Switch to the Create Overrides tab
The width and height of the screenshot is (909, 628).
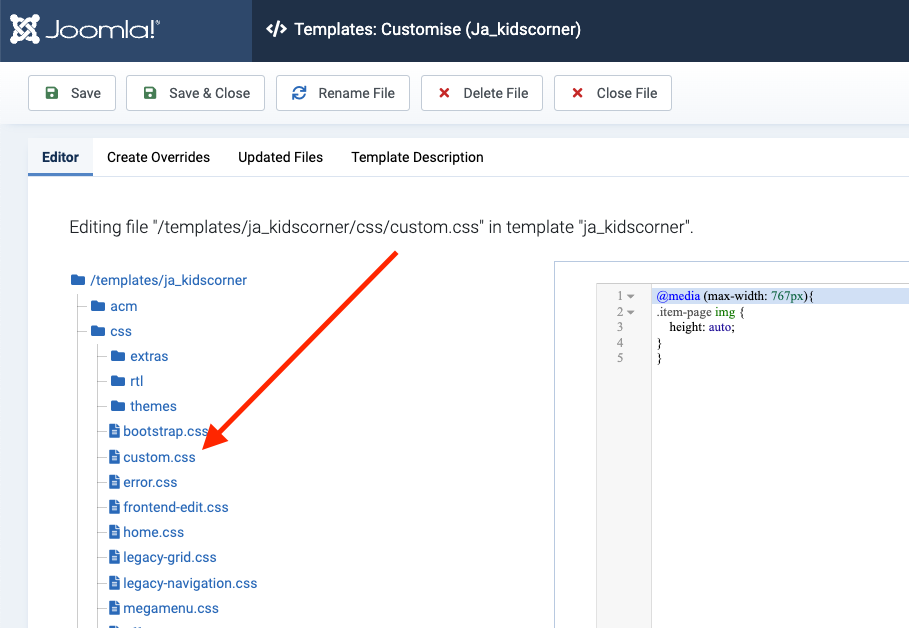158,157
